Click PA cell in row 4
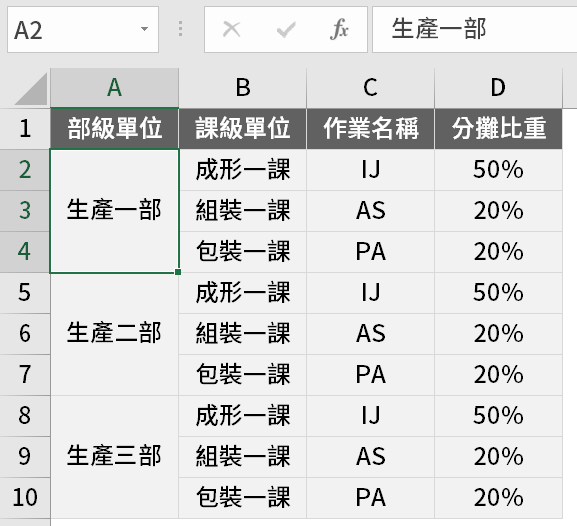This screenshot has height=526, width=577. (370, 252)
